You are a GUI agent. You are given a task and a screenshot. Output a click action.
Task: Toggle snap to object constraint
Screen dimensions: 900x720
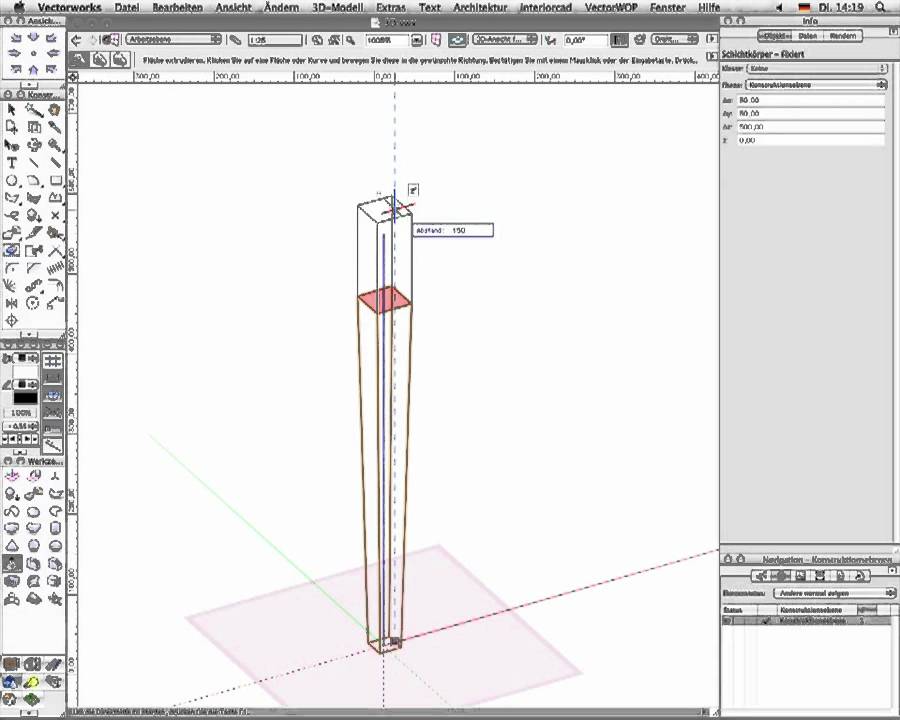click(x=52, y=377)
